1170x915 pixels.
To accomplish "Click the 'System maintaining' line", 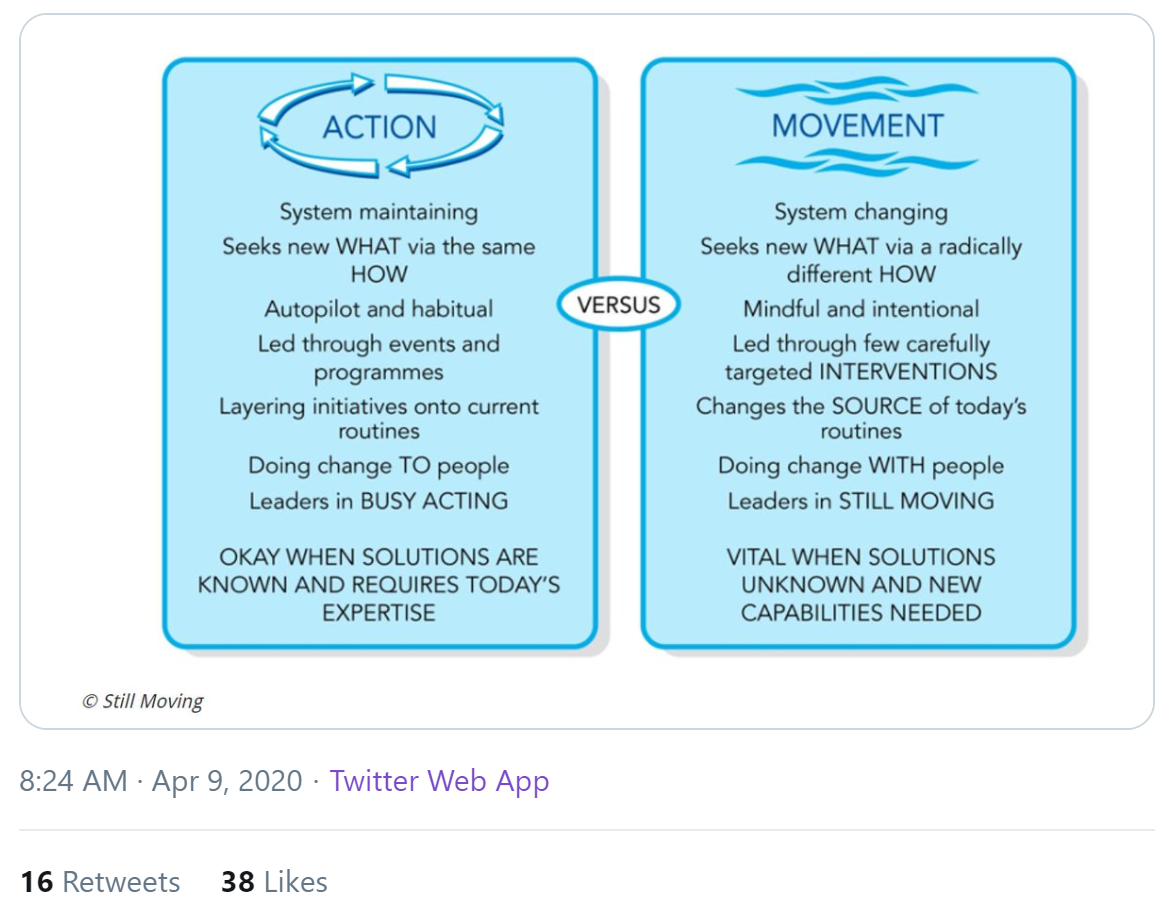I will click(379, 212).
